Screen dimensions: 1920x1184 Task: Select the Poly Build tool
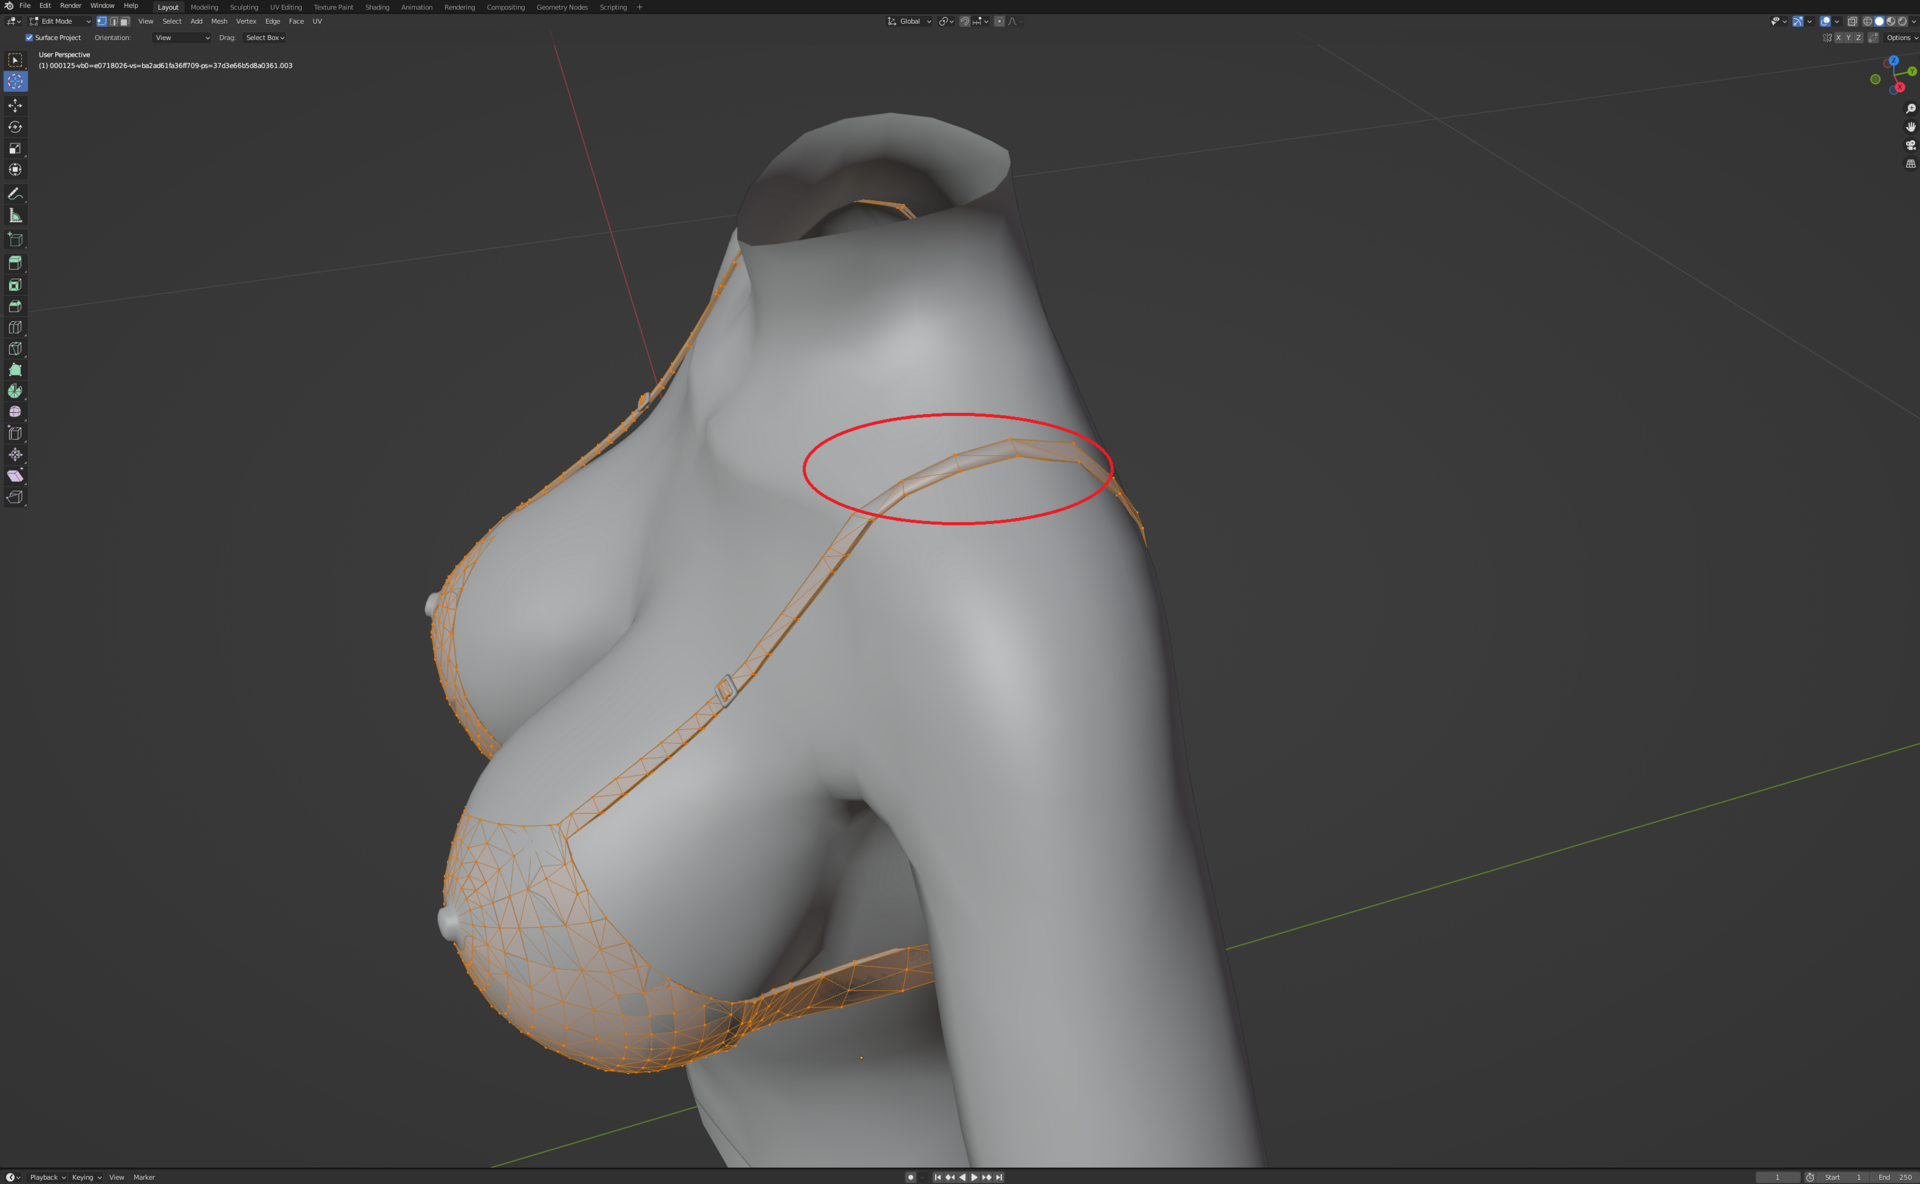(15, 370)
